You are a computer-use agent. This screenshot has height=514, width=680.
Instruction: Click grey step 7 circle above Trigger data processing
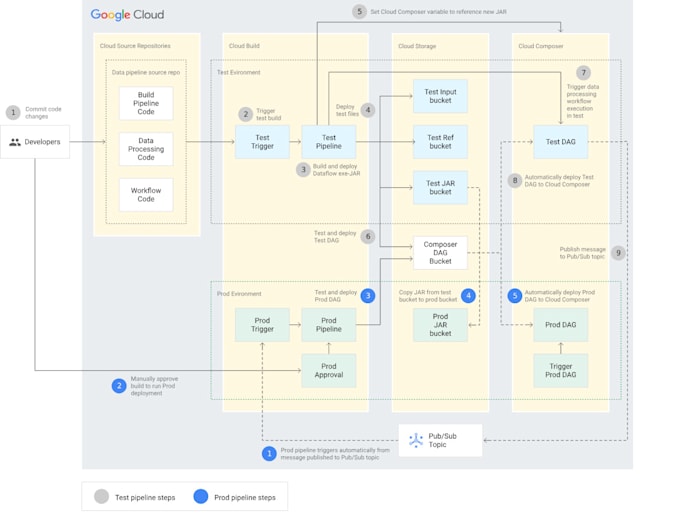[583, 73]
